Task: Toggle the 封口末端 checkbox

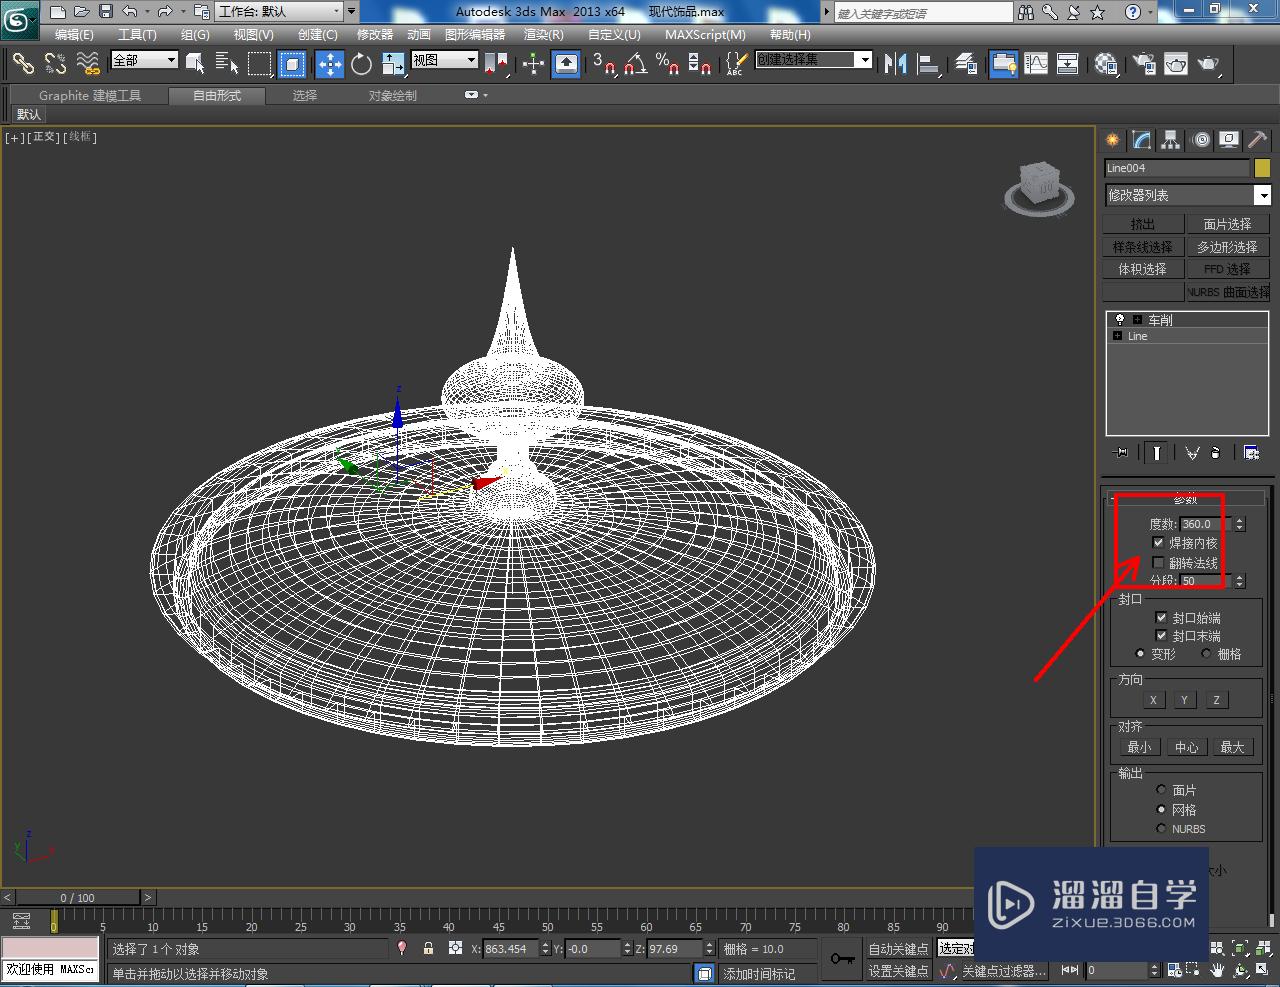Action: pos(1161,636)
